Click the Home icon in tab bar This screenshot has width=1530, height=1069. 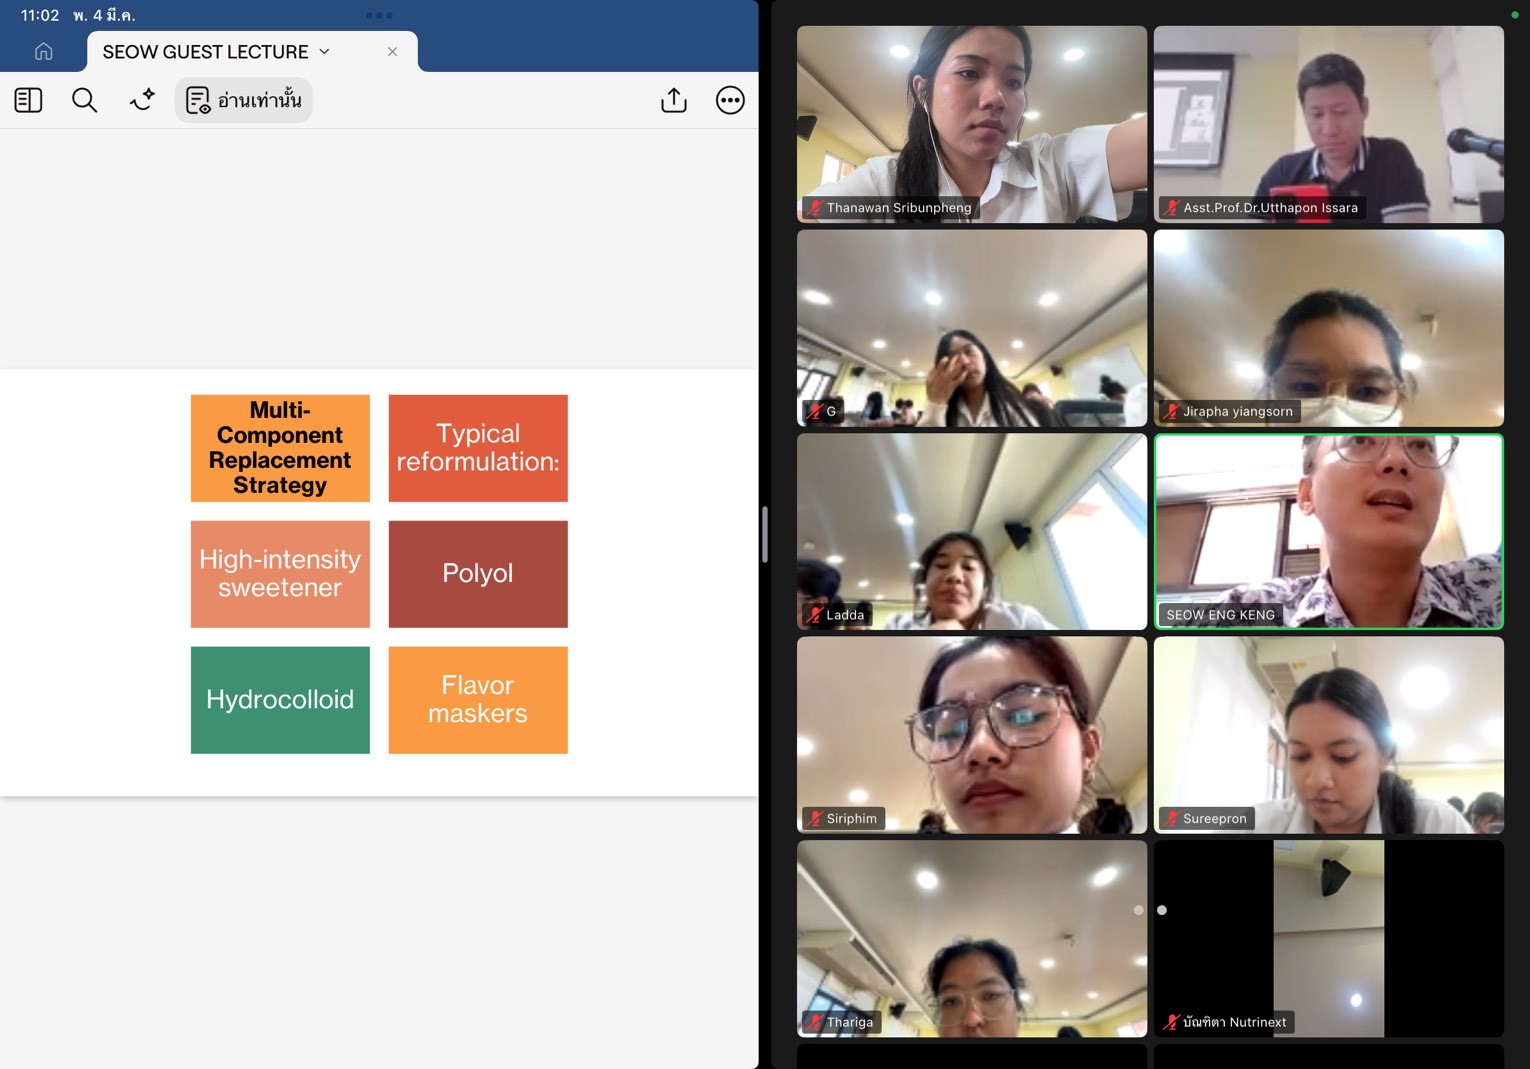point(43,51)
